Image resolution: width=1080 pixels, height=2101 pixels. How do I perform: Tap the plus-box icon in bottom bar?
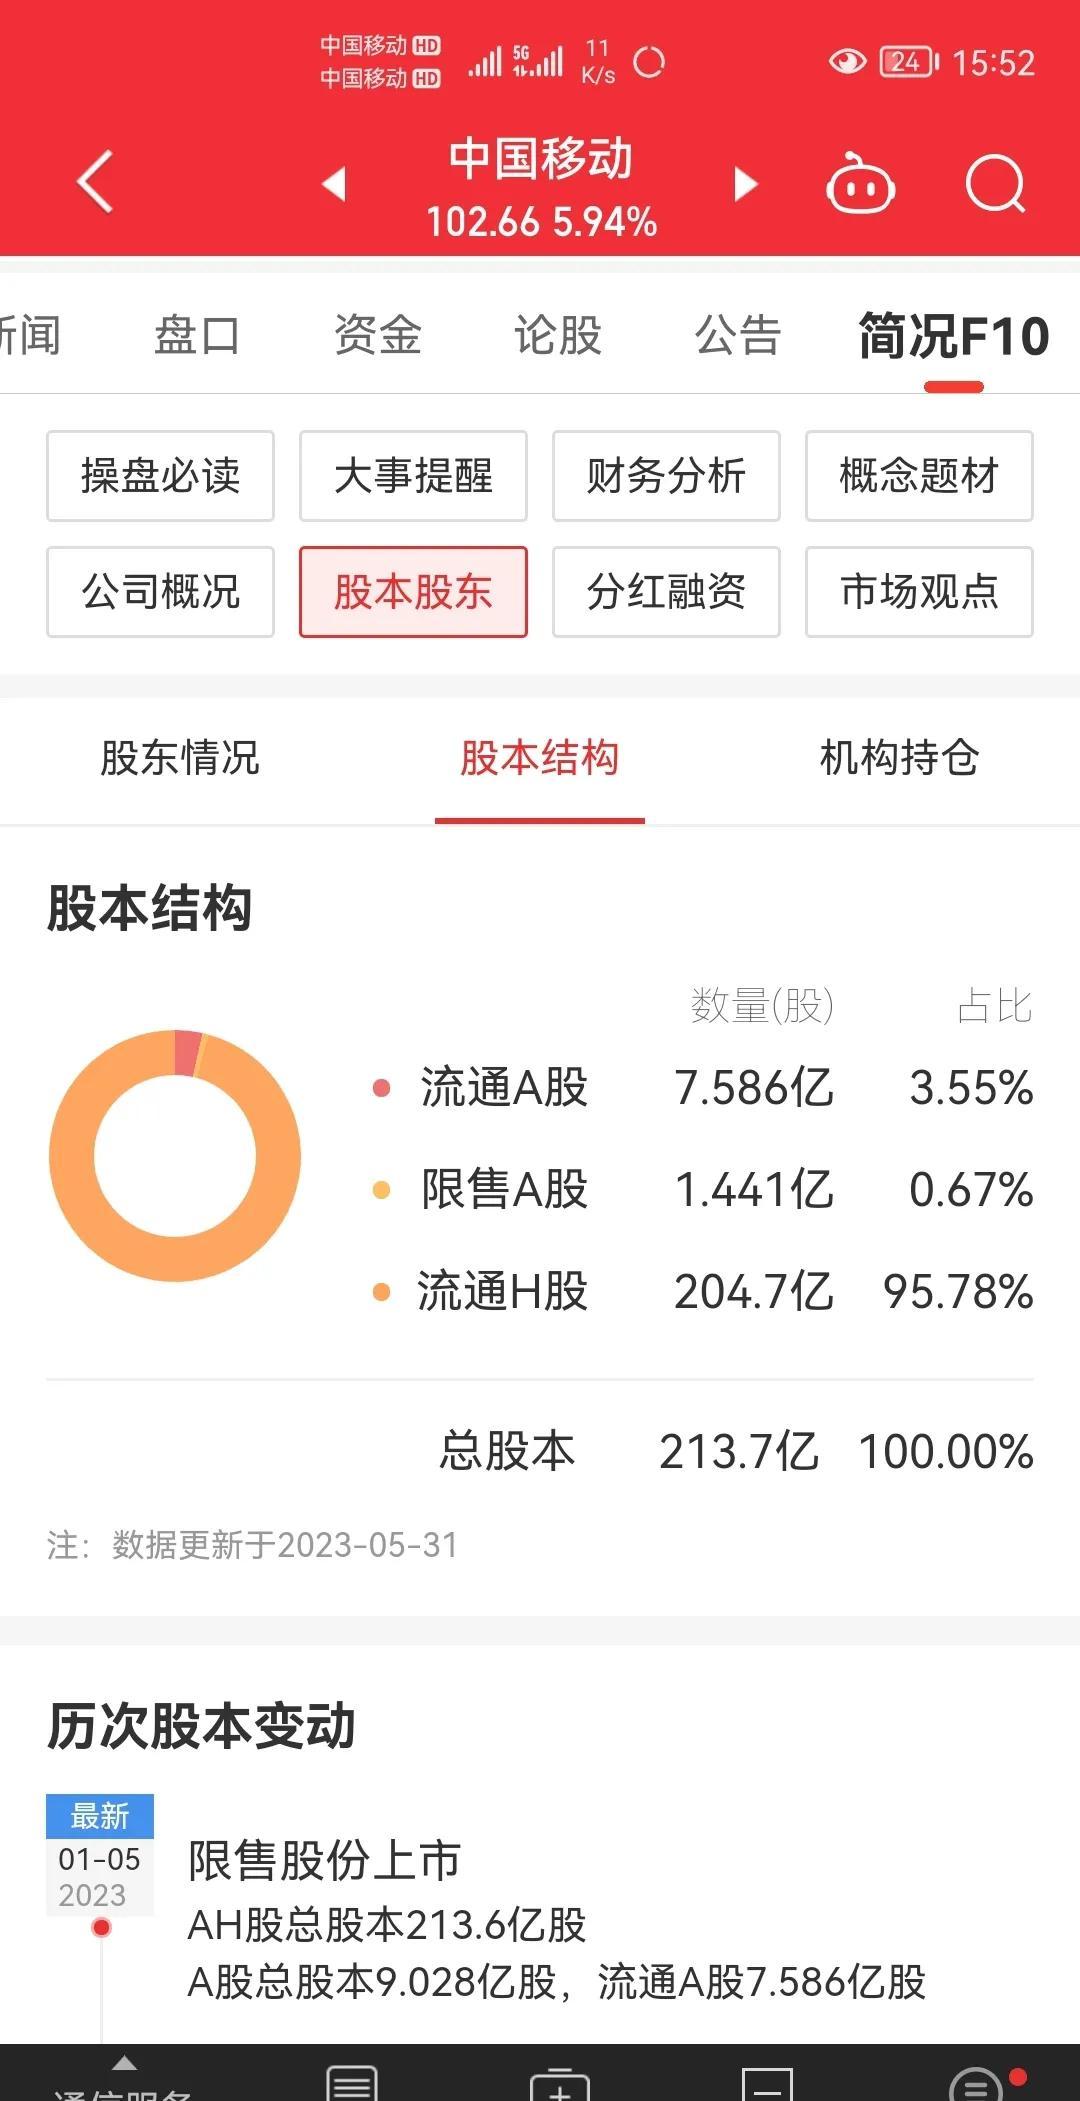point(560,2084)
